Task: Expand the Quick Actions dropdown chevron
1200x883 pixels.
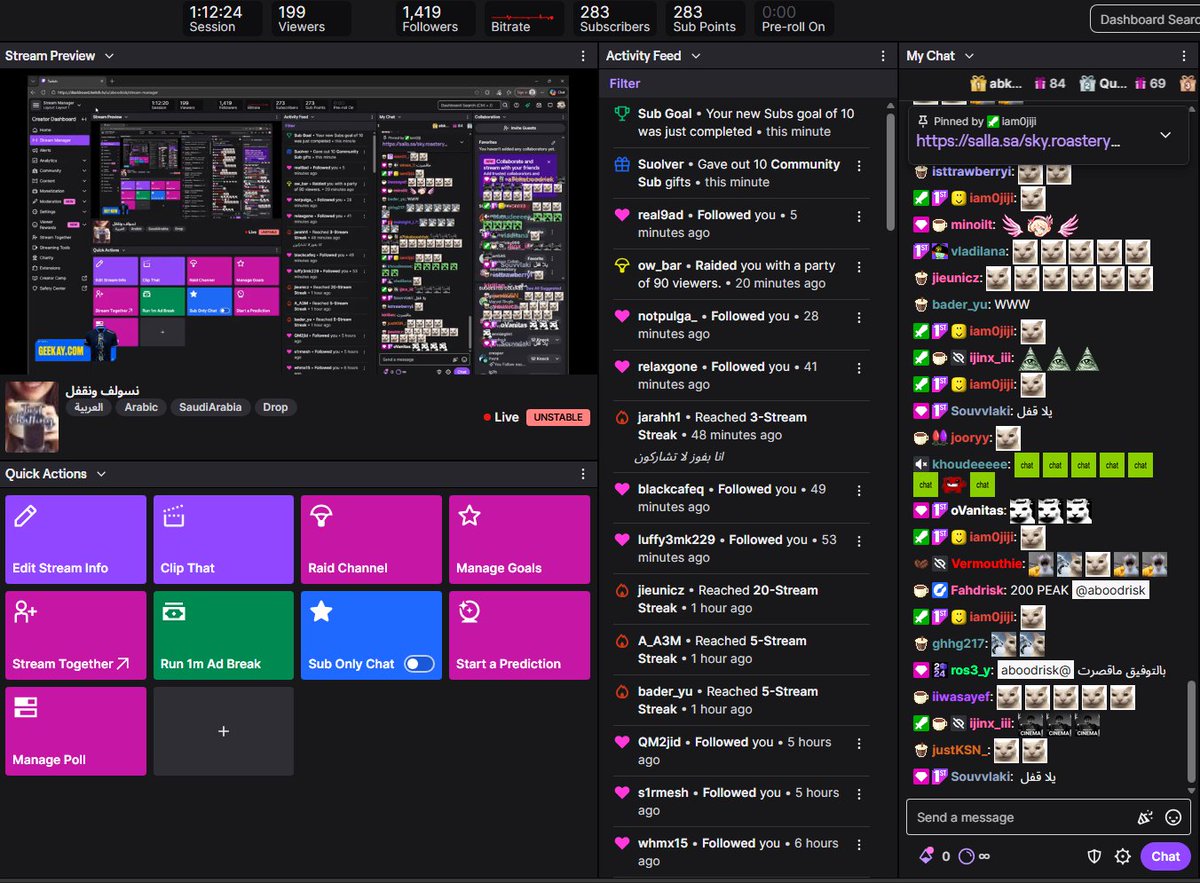Action: (x=100, y=474)
